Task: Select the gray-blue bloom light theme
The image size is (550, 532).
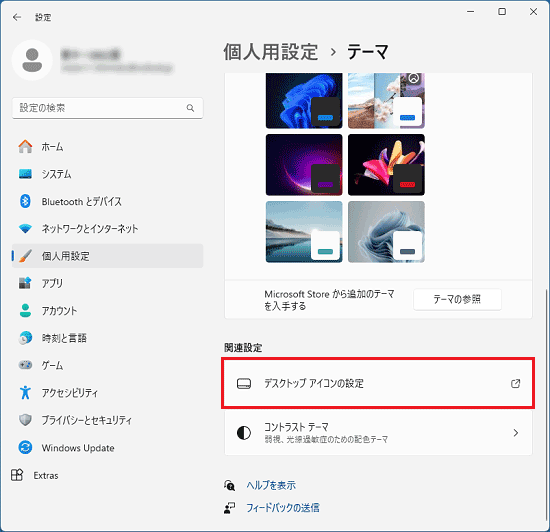Action: pos(386,232)
